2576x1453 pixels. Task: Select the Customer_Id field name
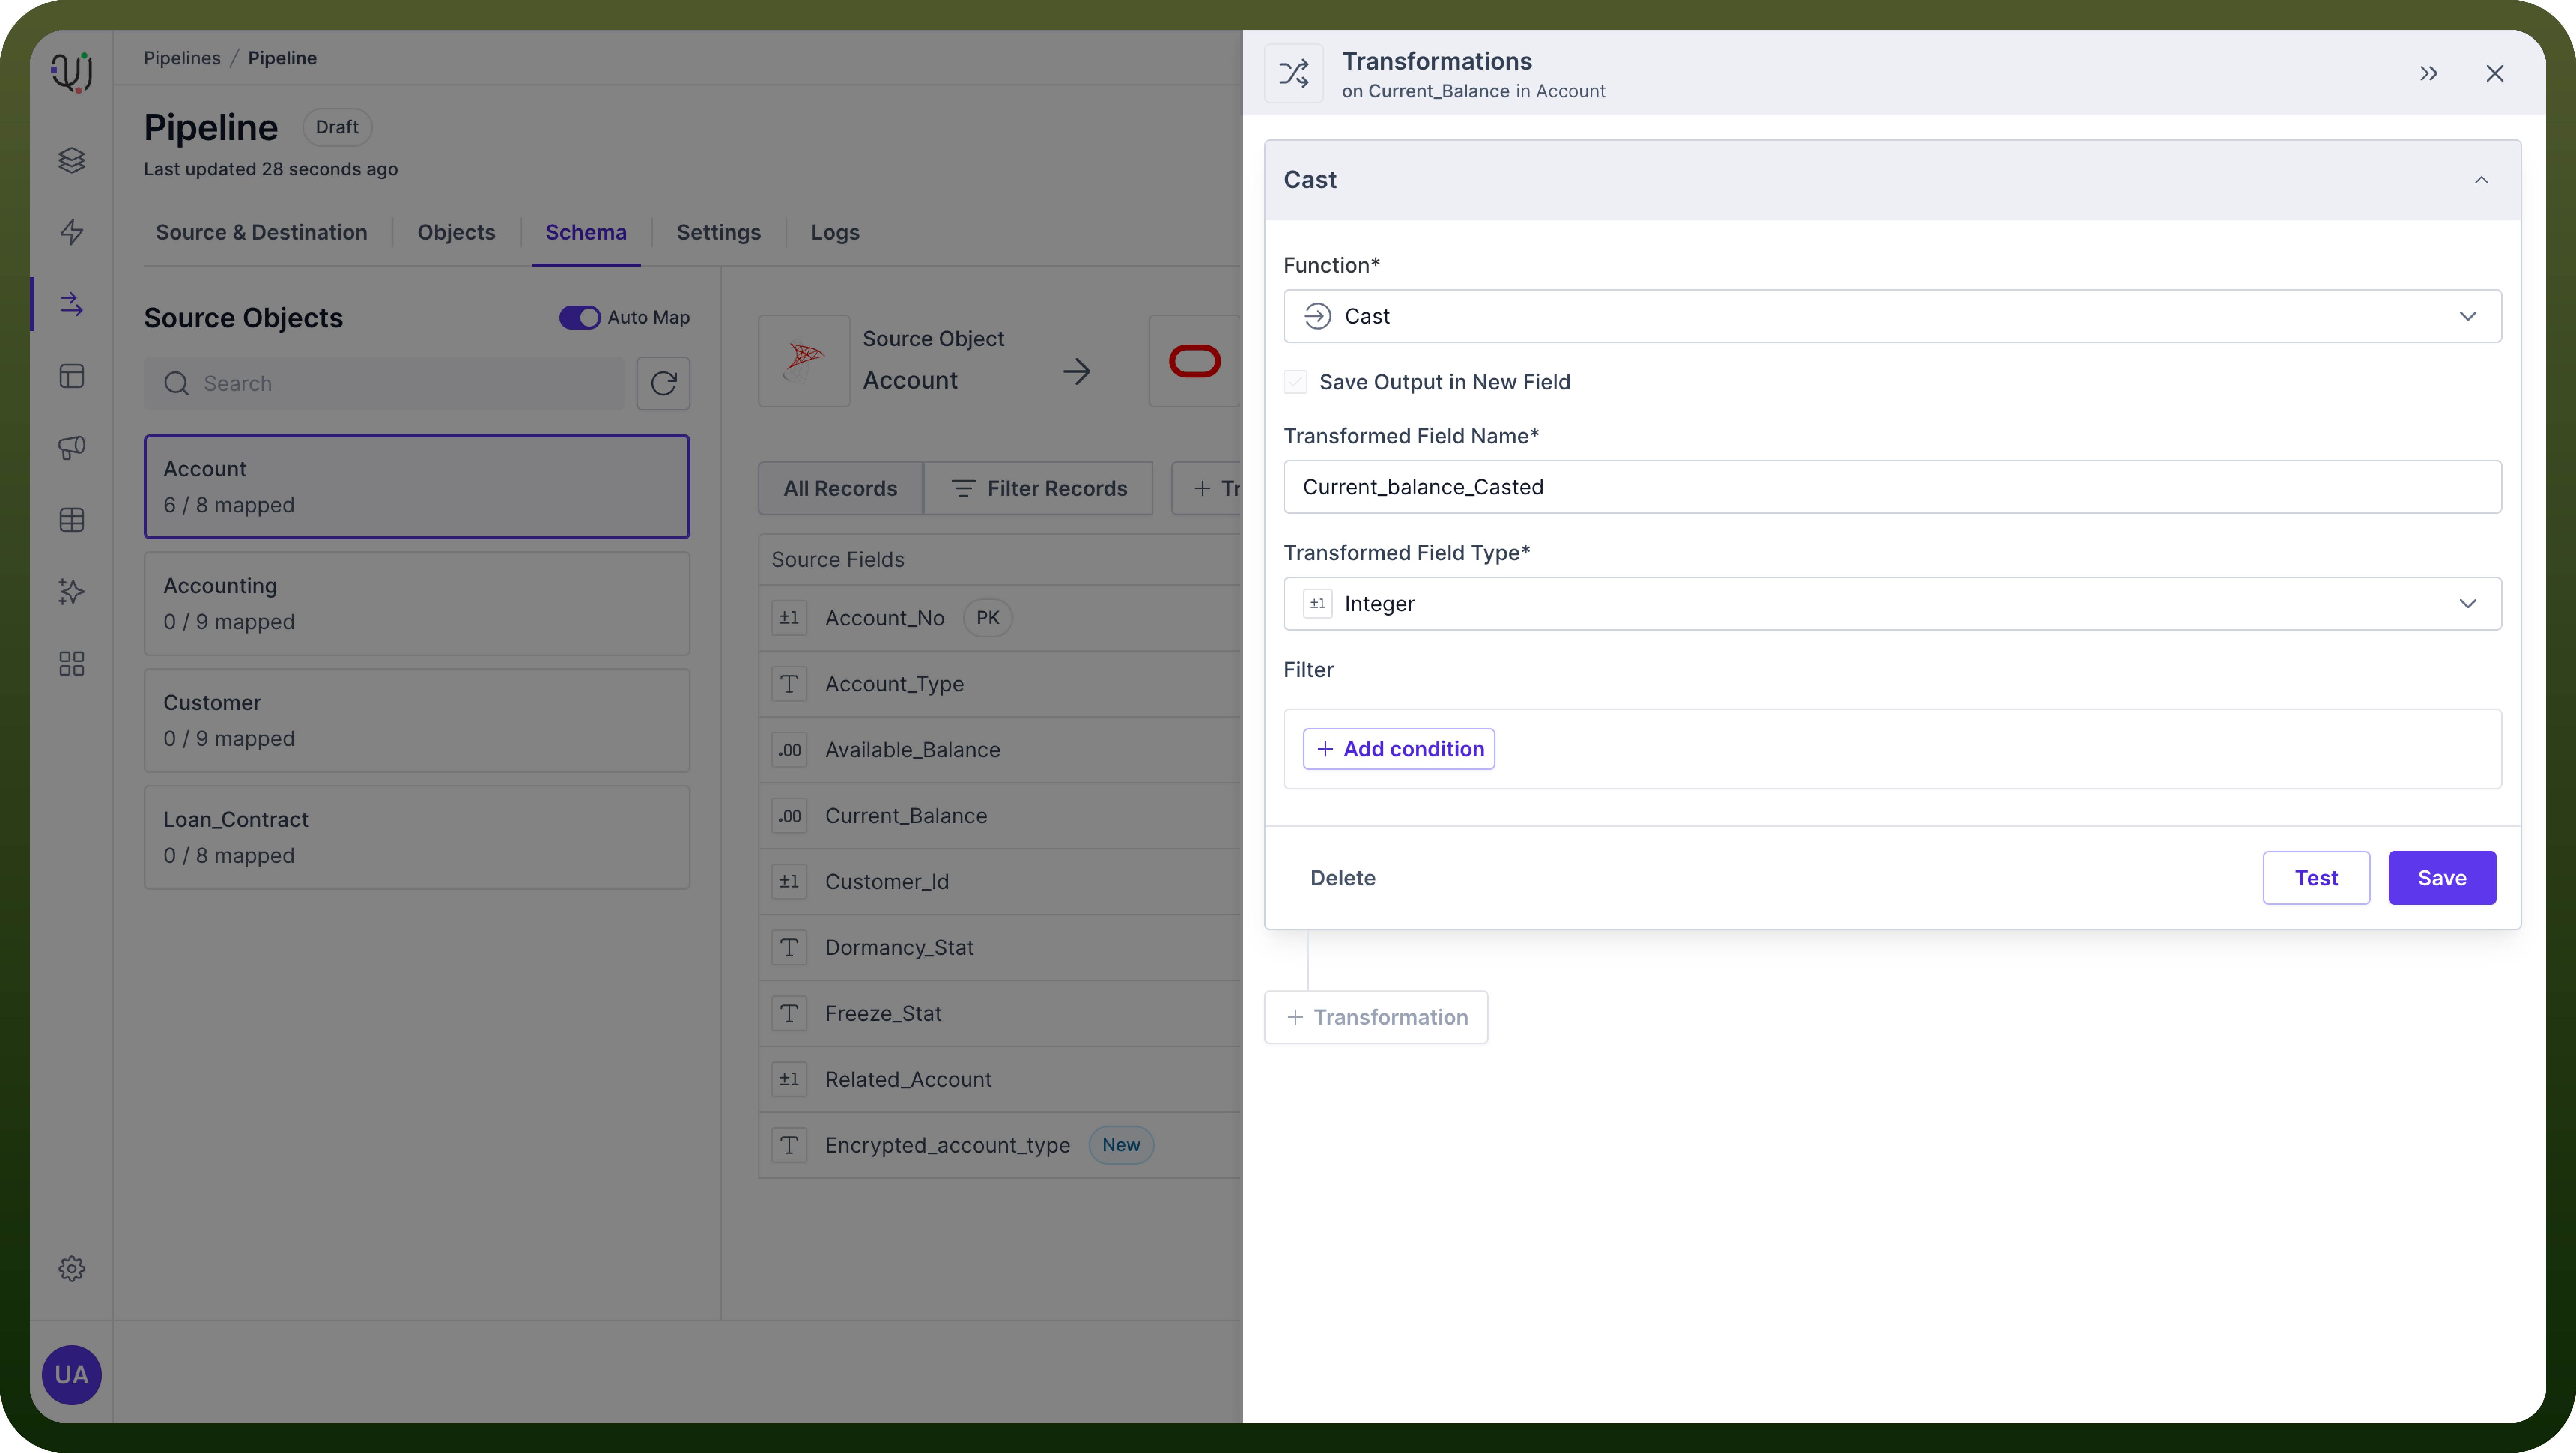click(x=887, y=882)
